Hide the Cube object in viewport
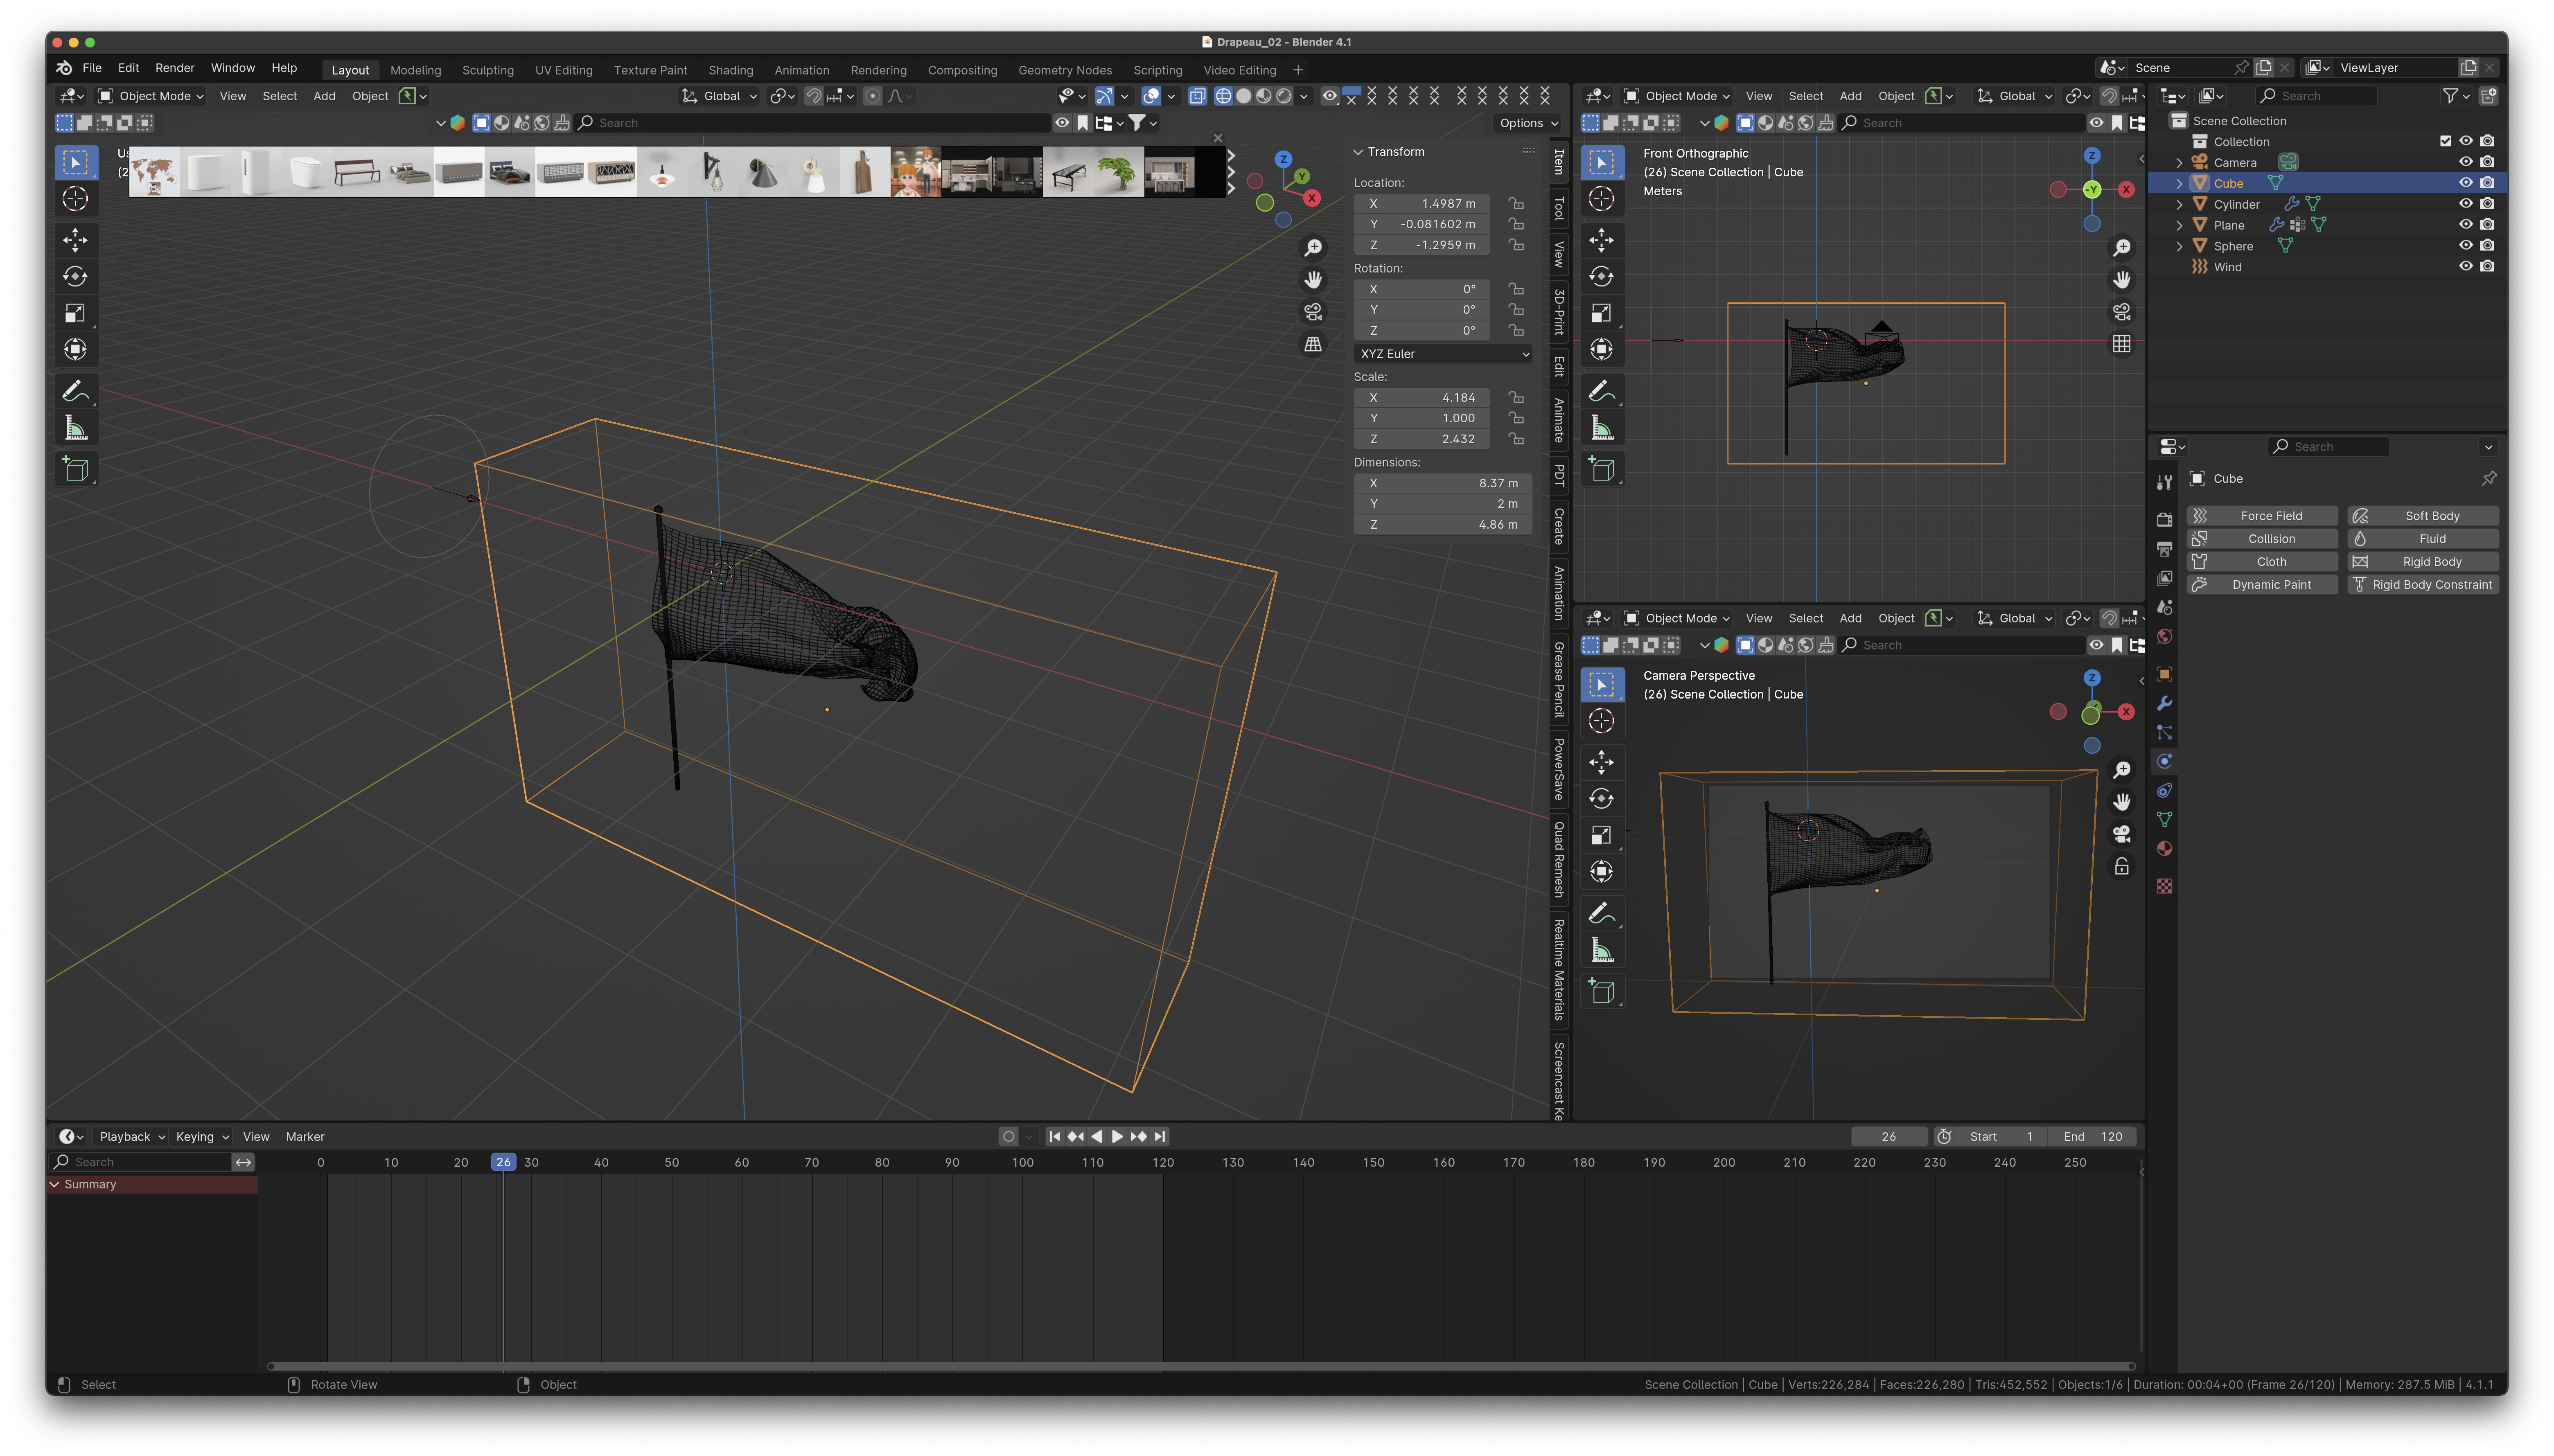Screen dimensions: 2554x1456 [x=2466, y=183]
